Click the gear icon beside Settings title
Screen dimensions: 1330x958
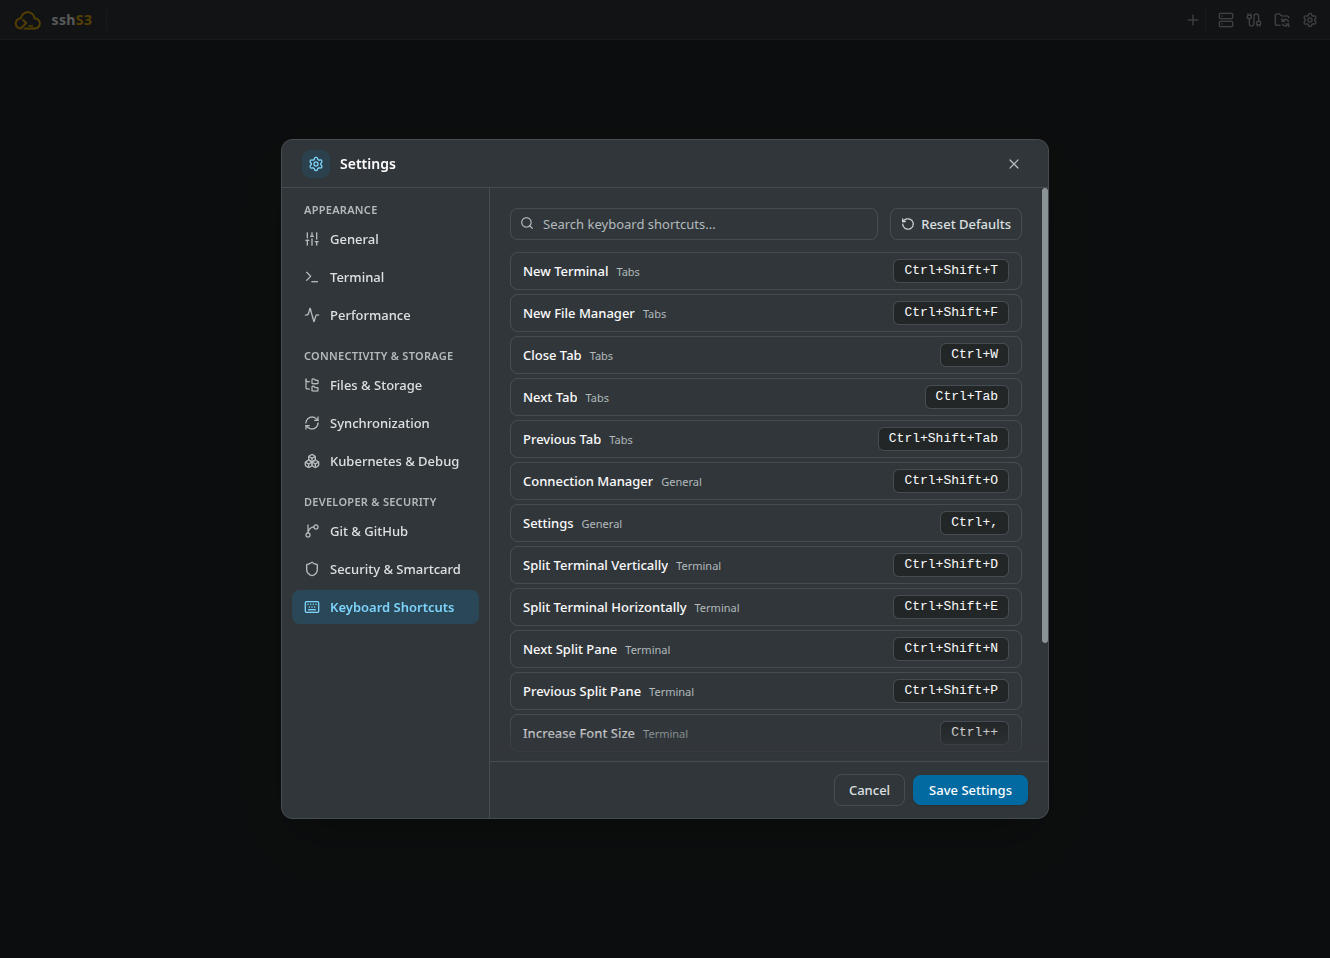[x=316, y=164]
